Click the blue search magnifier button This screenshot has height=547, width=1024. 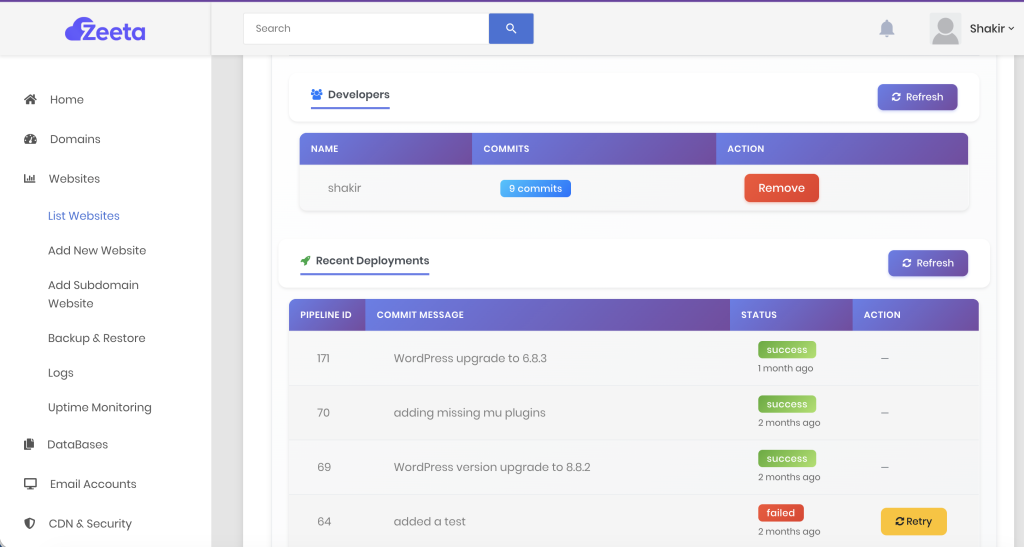pos(511,29)
